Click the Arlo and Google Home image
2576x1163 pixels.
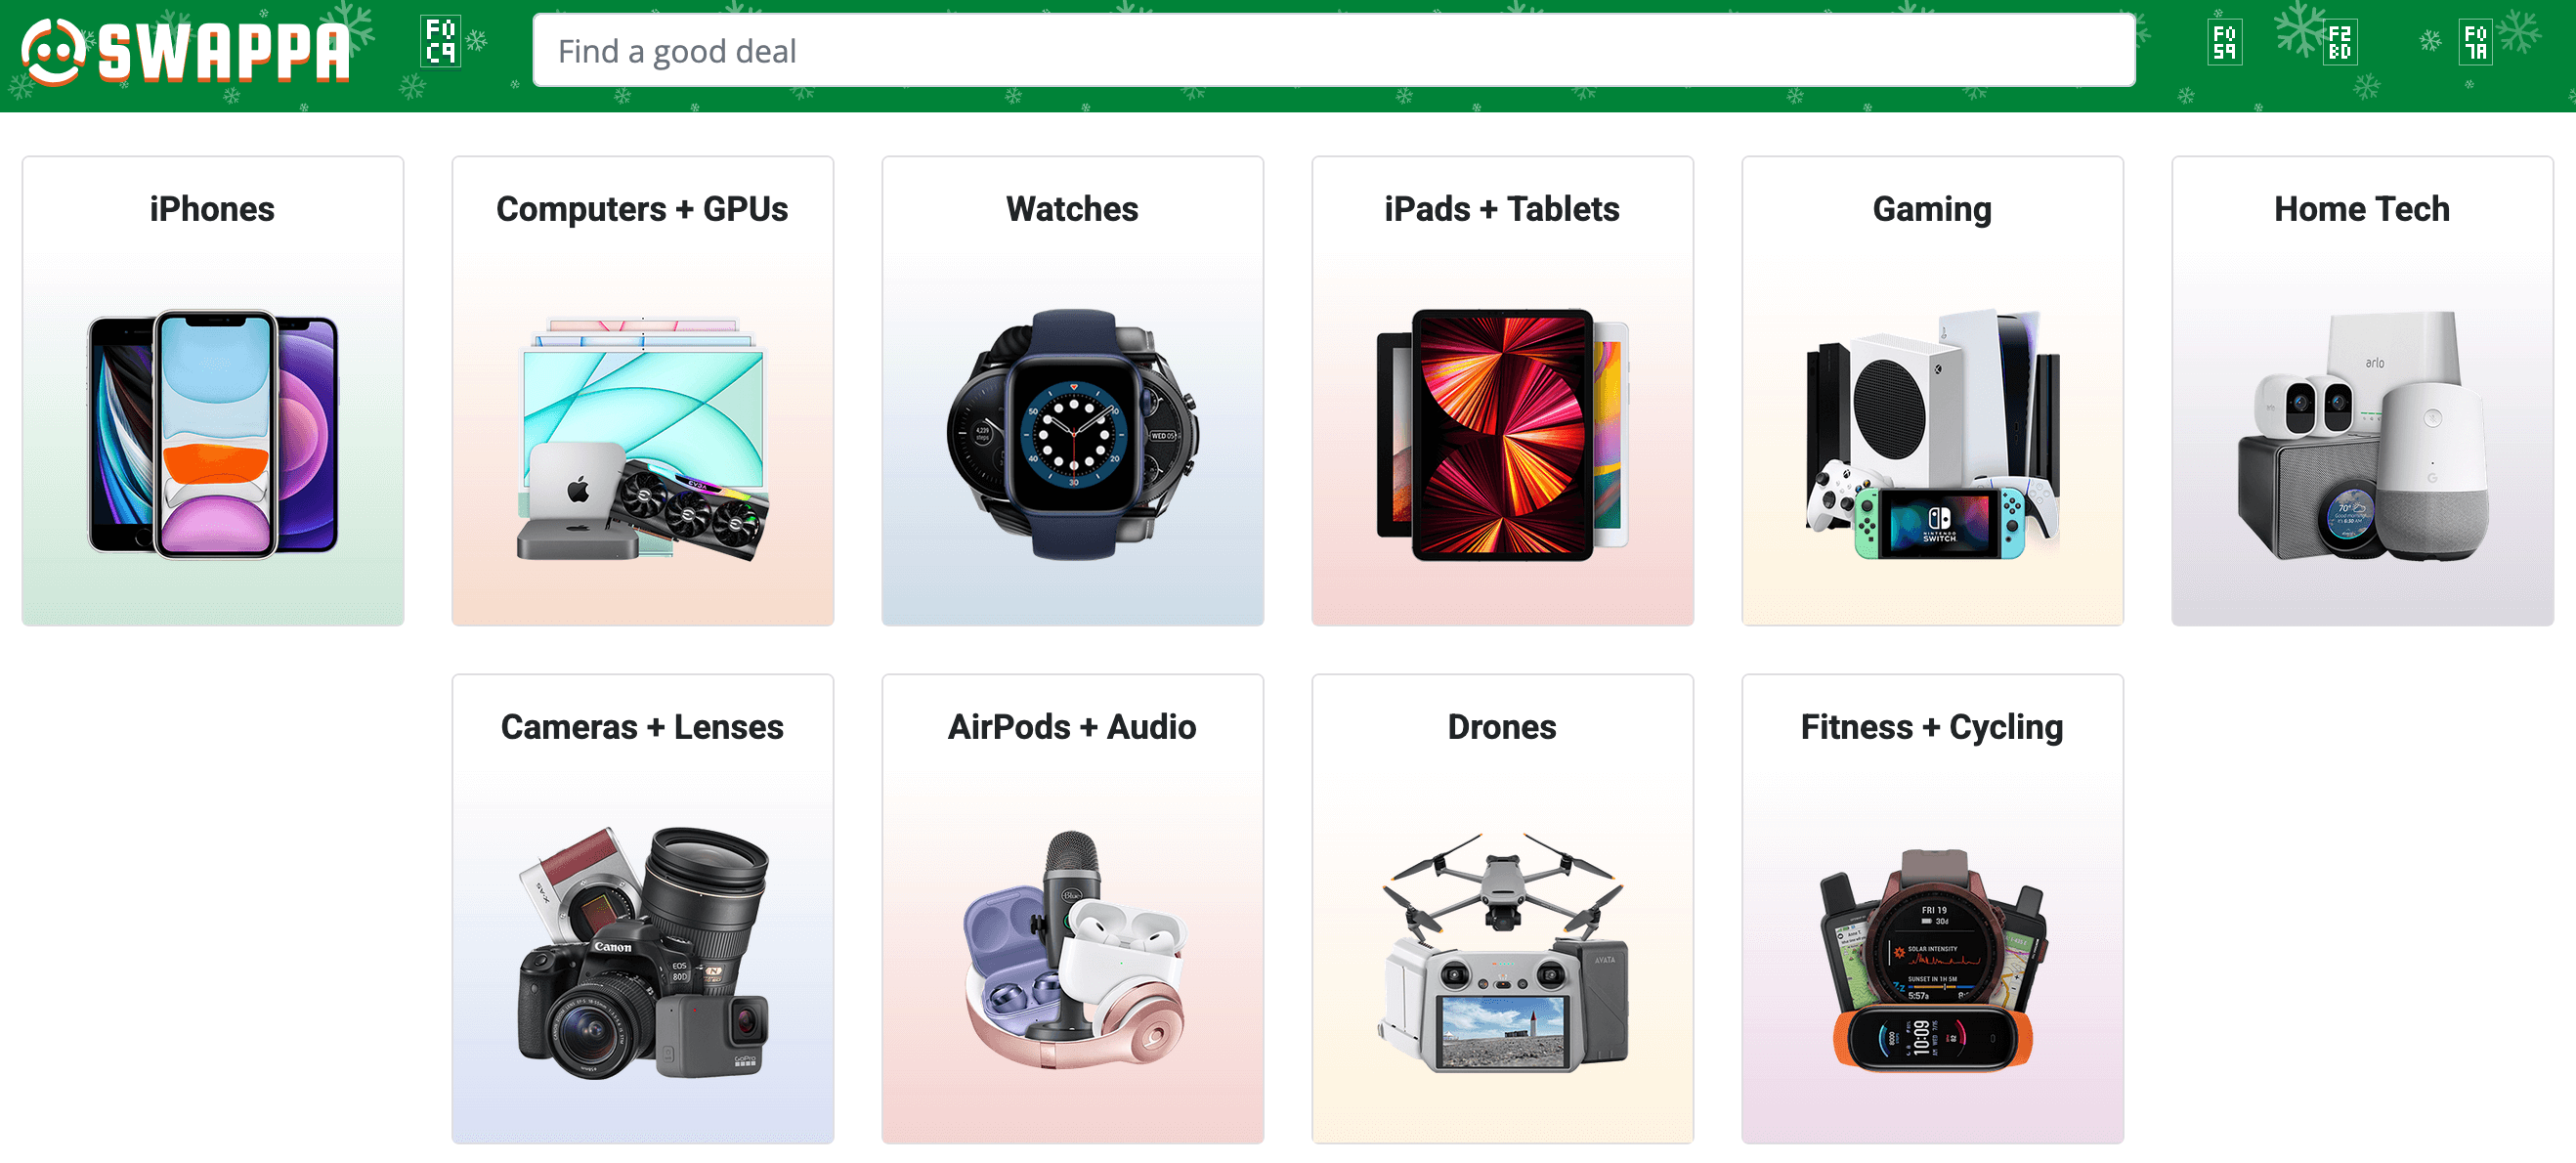tap(2362, 434)
